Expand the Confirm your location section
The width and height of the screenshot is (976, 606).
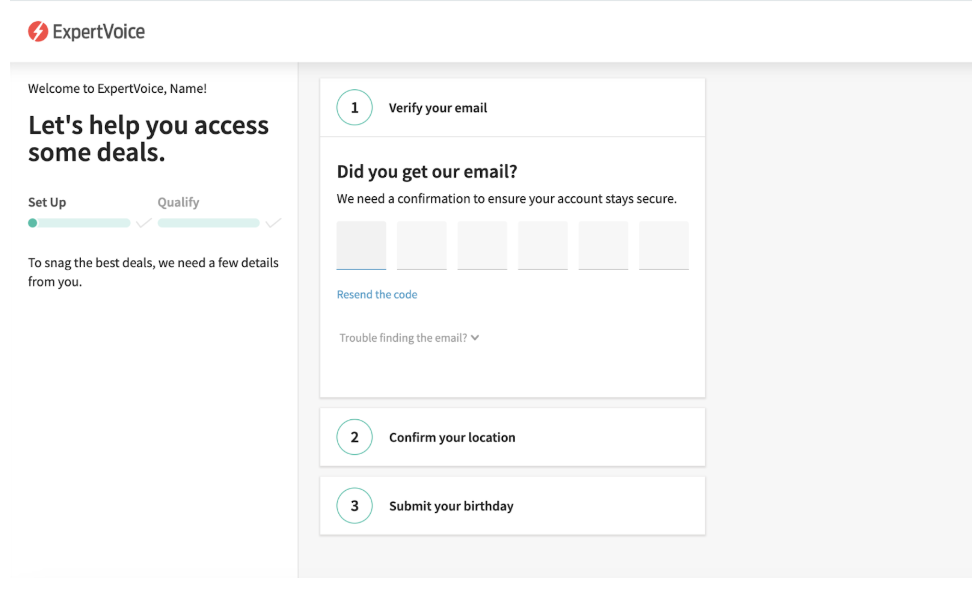[x=512, y=437]
